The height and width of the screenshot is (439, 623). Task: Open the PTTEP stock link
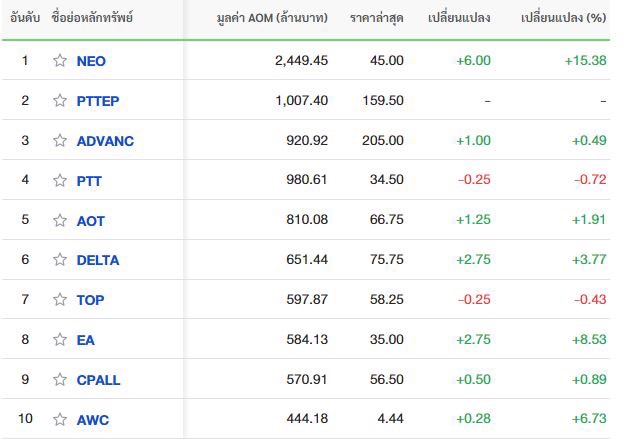[98, 101]
